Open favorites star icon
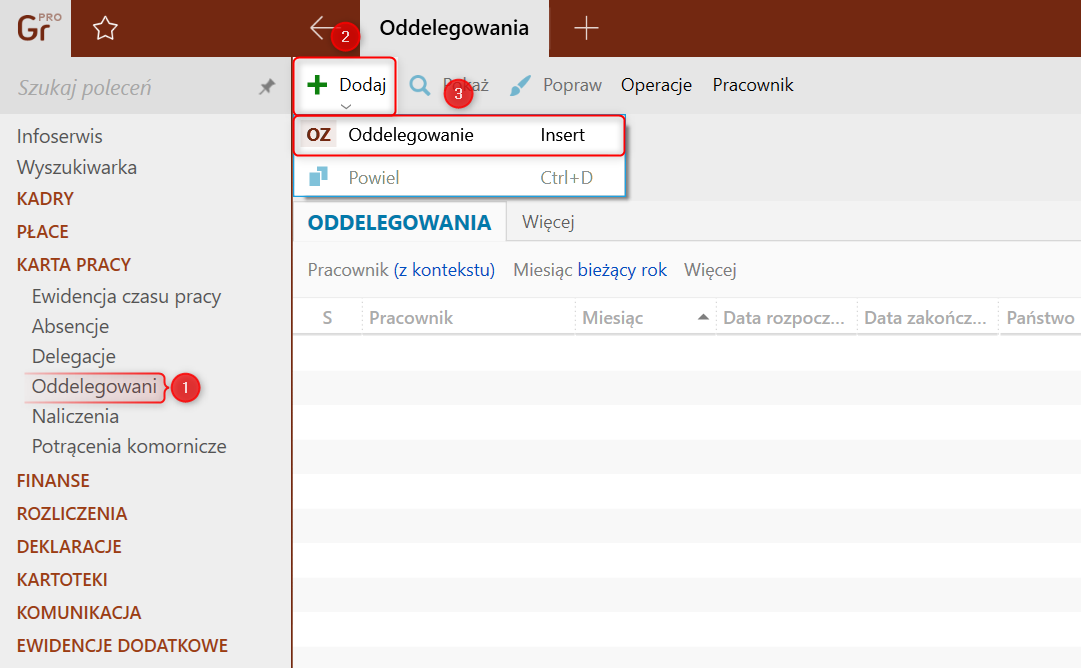 click(105, 28)
